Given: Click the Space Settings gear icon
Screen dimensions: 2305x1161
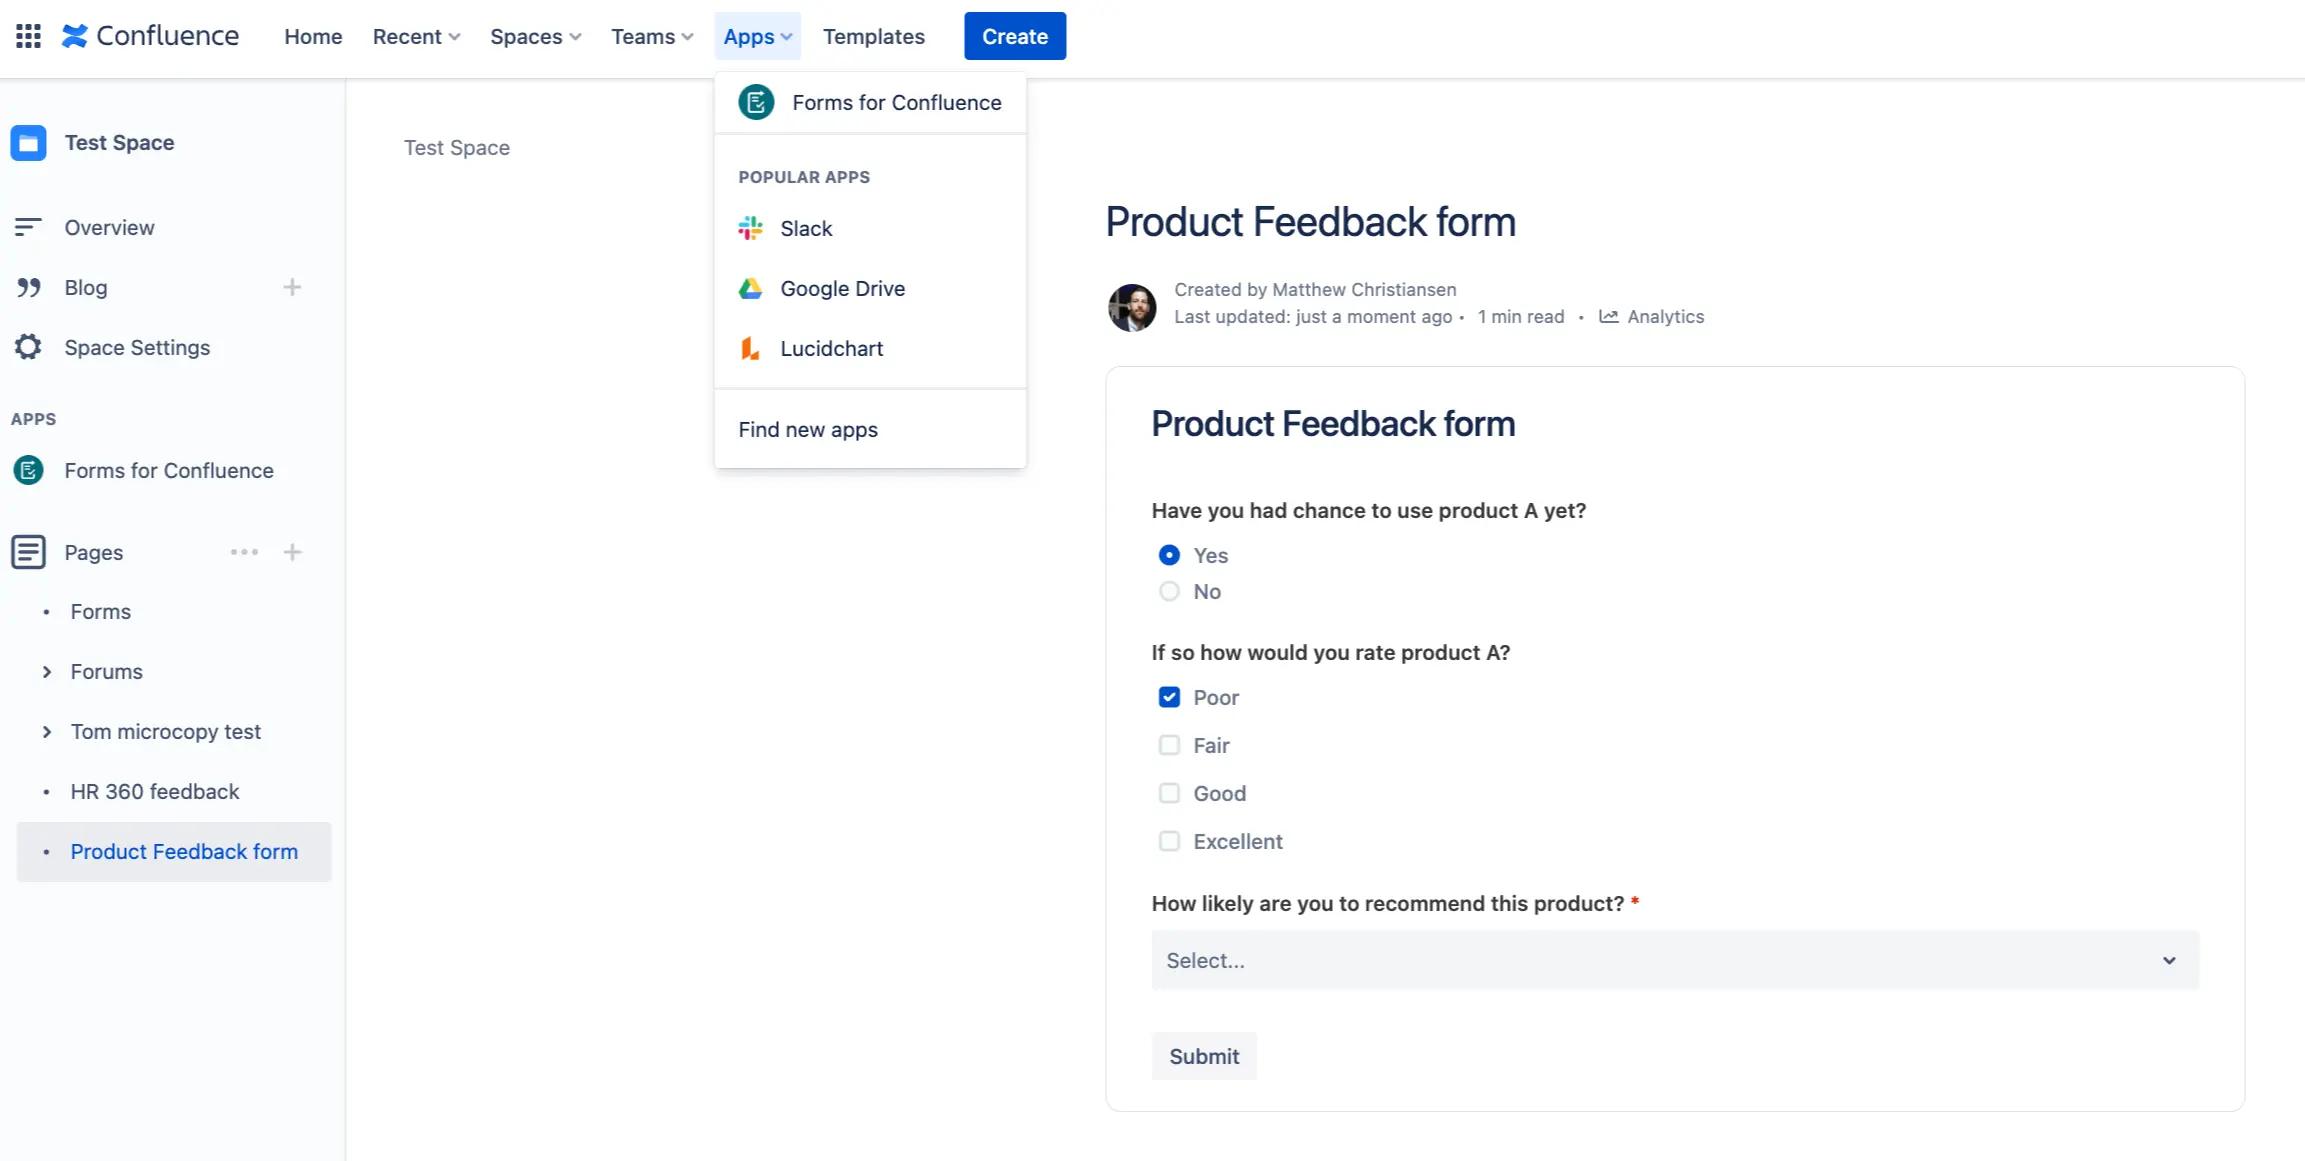Looking at the screenshot, I should (28, 347).
